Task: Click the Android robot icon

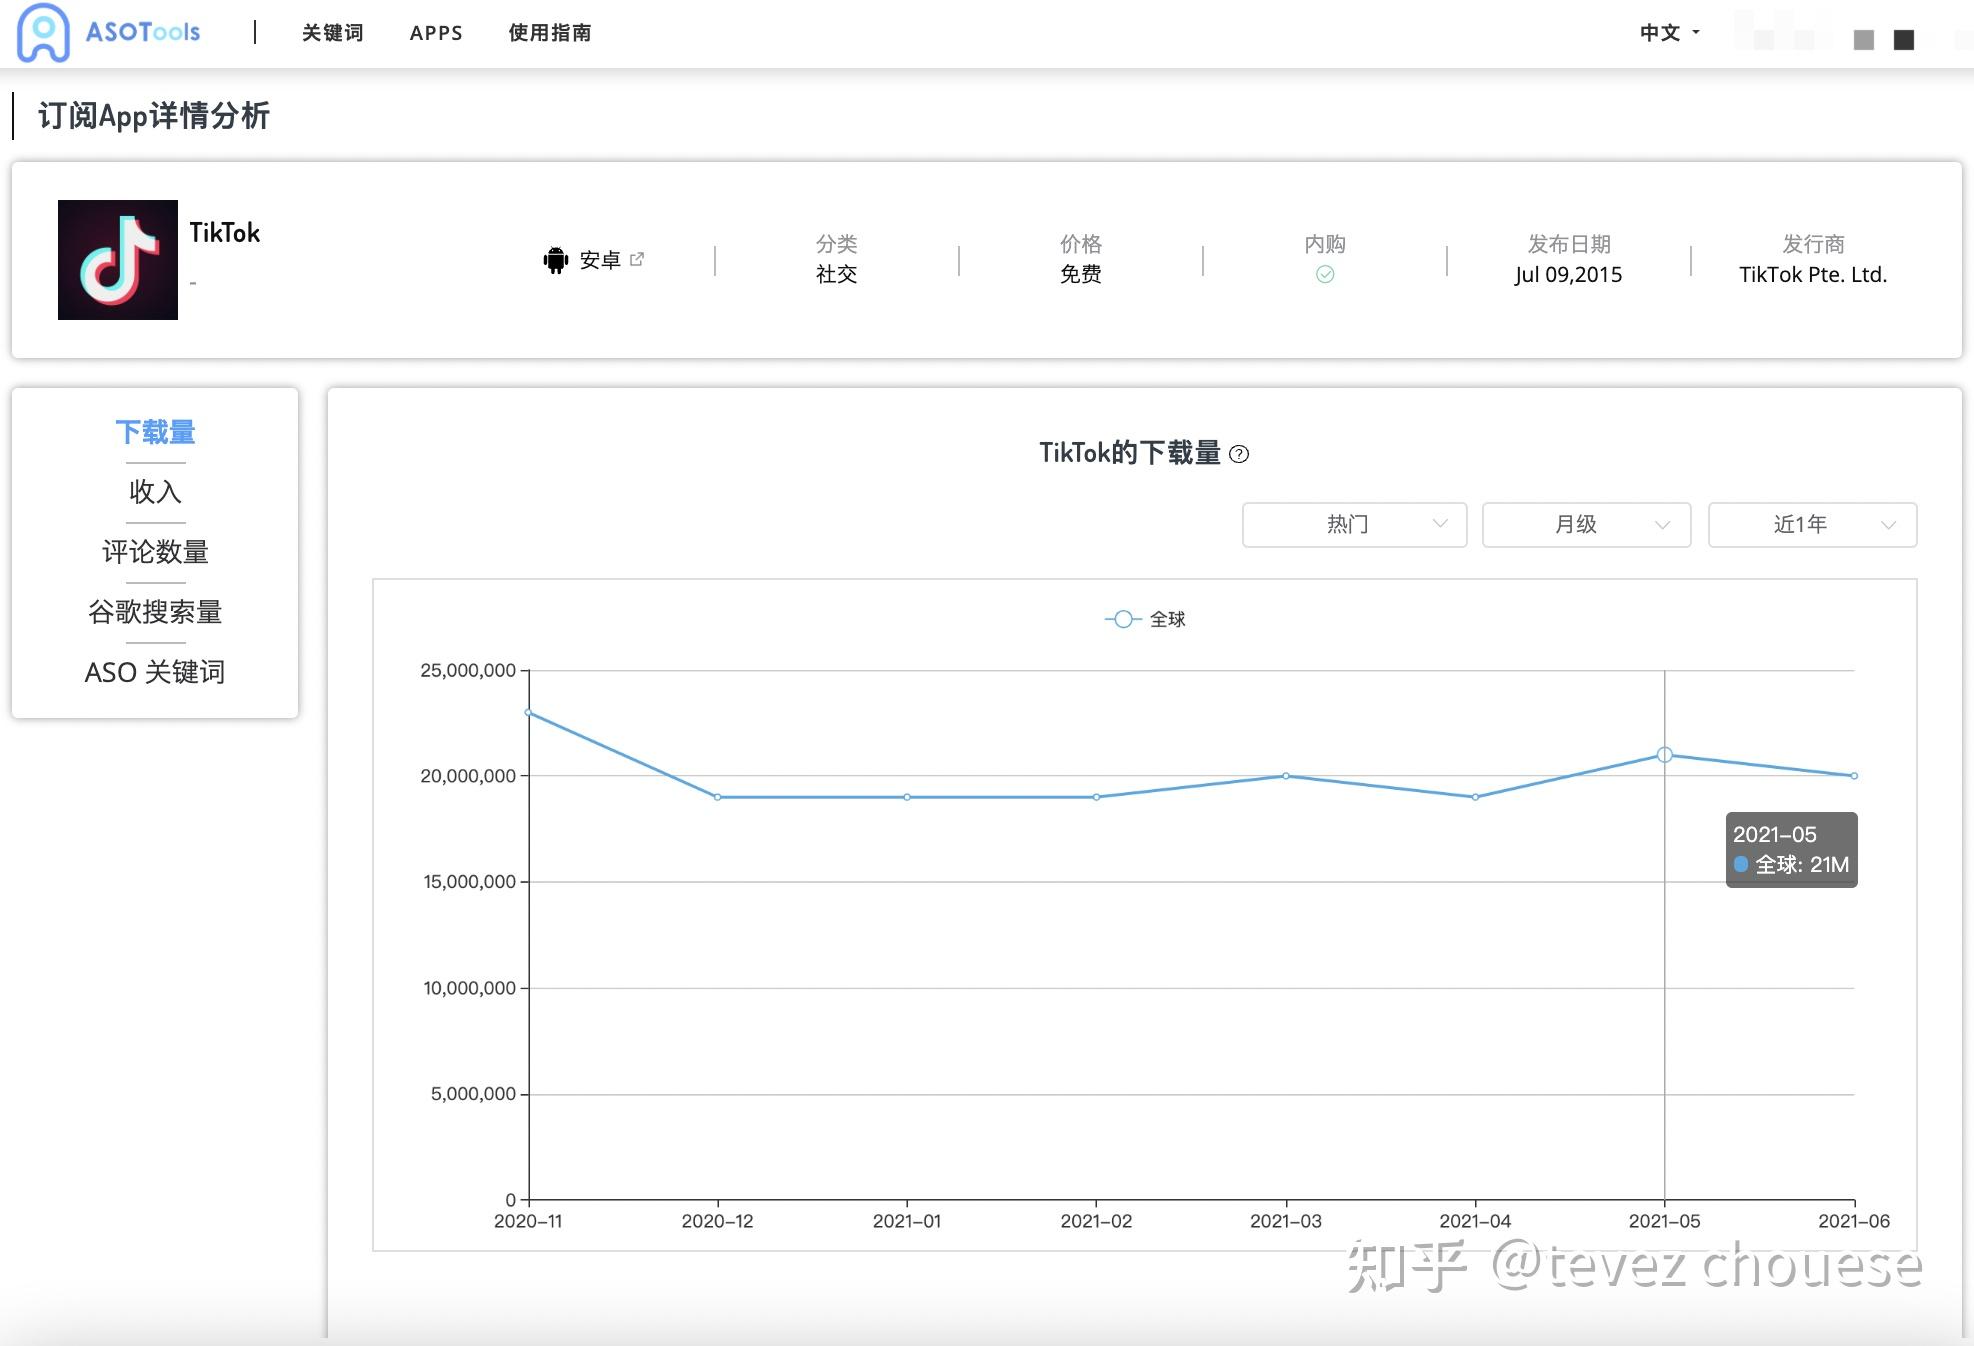Action: tap(555, 260)
